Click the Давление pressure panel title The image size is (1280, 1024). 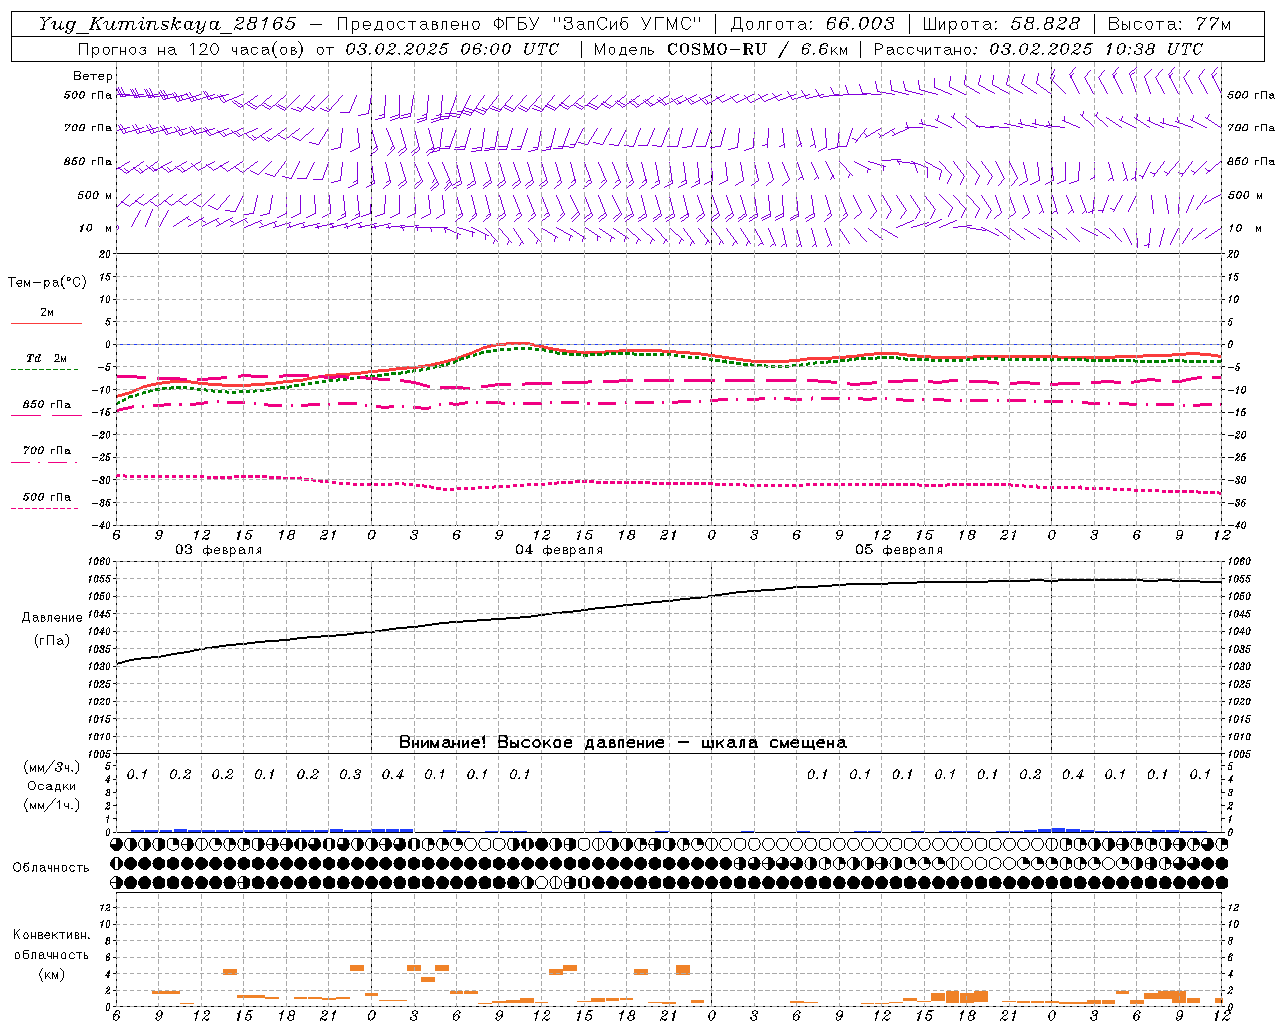click(52, 618)
